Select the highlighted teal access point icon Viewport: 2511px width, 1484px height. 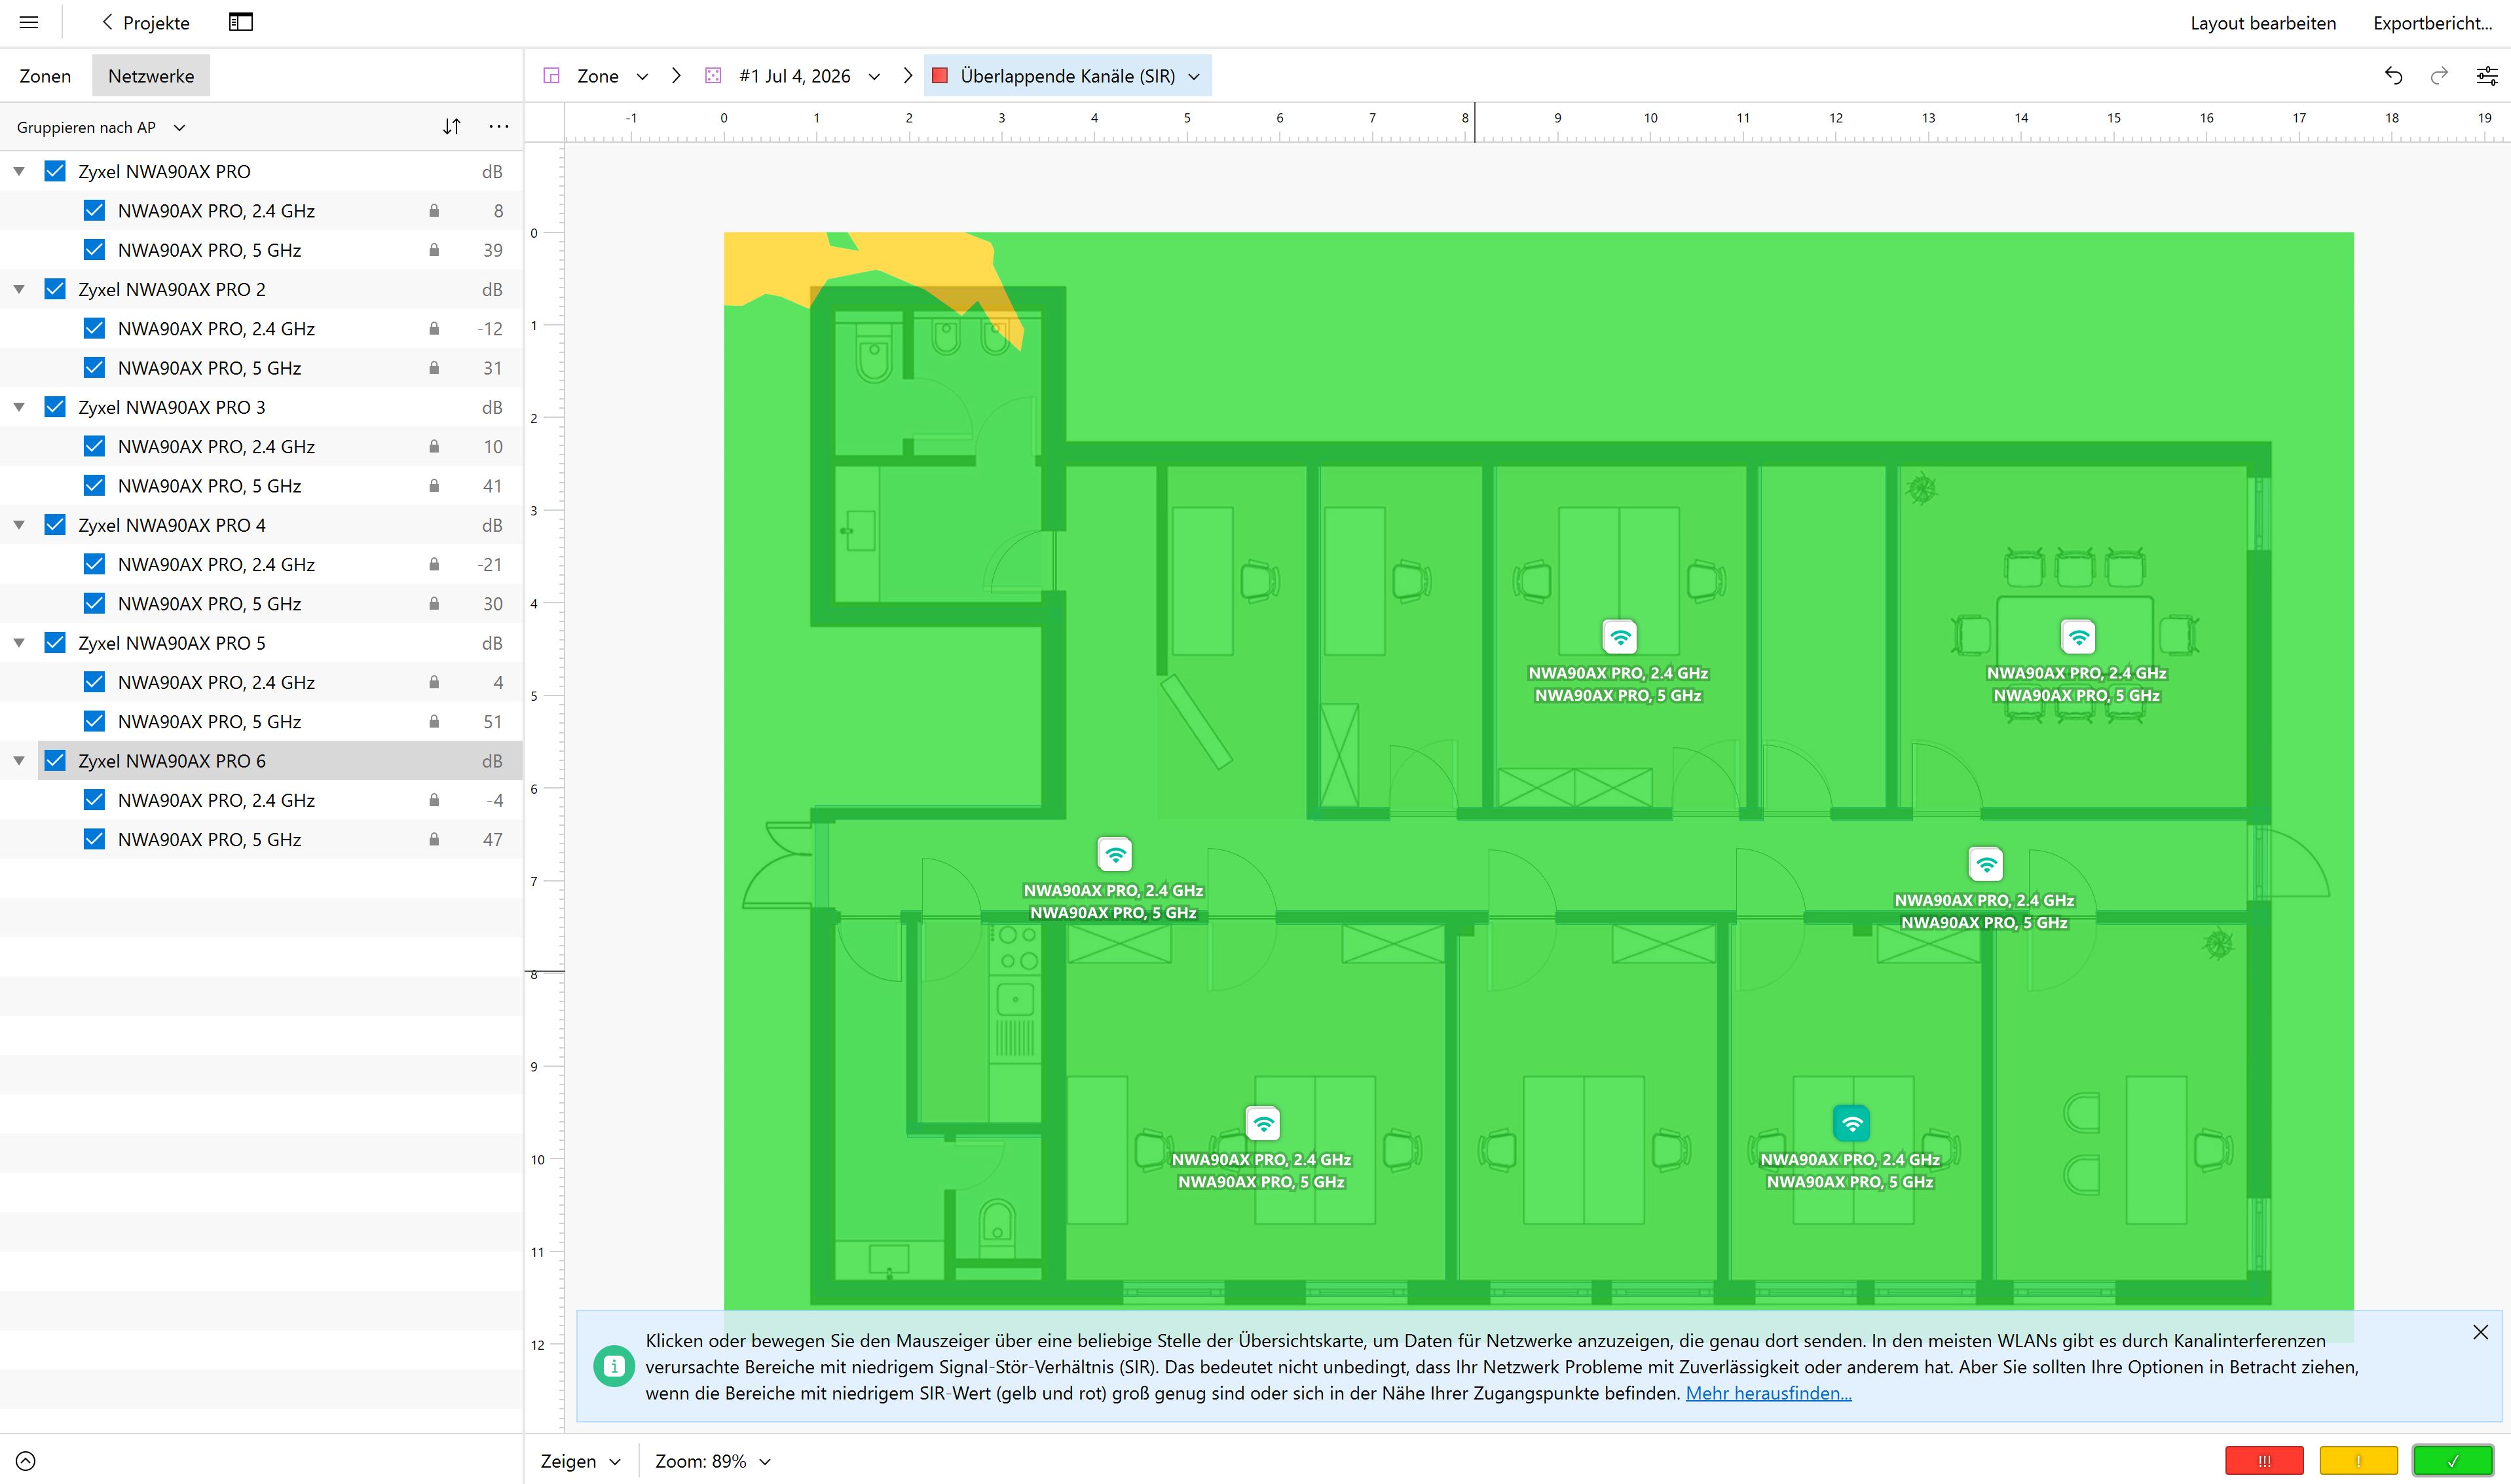[1852, 1124]
